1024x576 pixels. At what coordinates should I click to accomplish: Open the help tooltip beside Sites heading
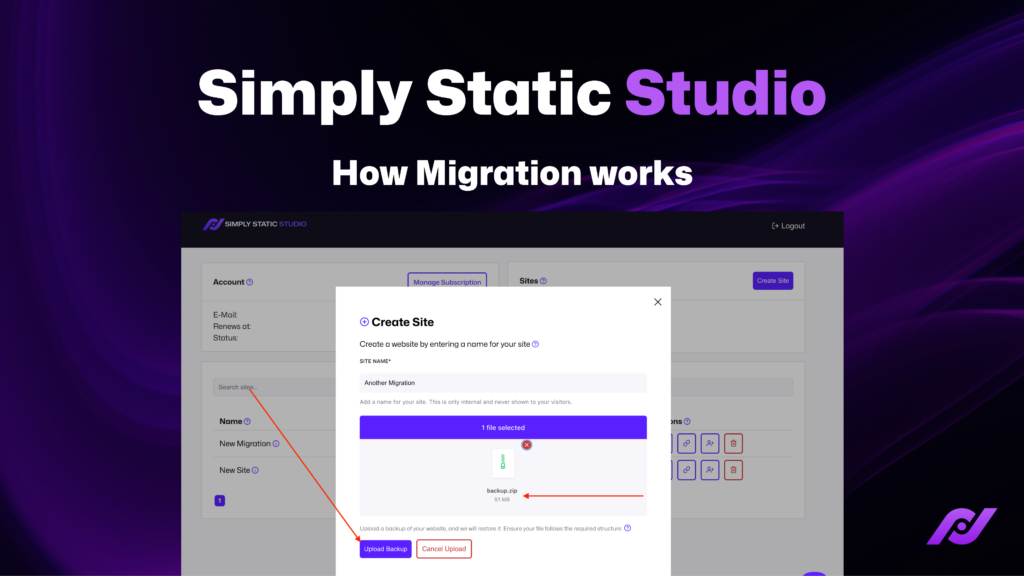pos(543,281)
